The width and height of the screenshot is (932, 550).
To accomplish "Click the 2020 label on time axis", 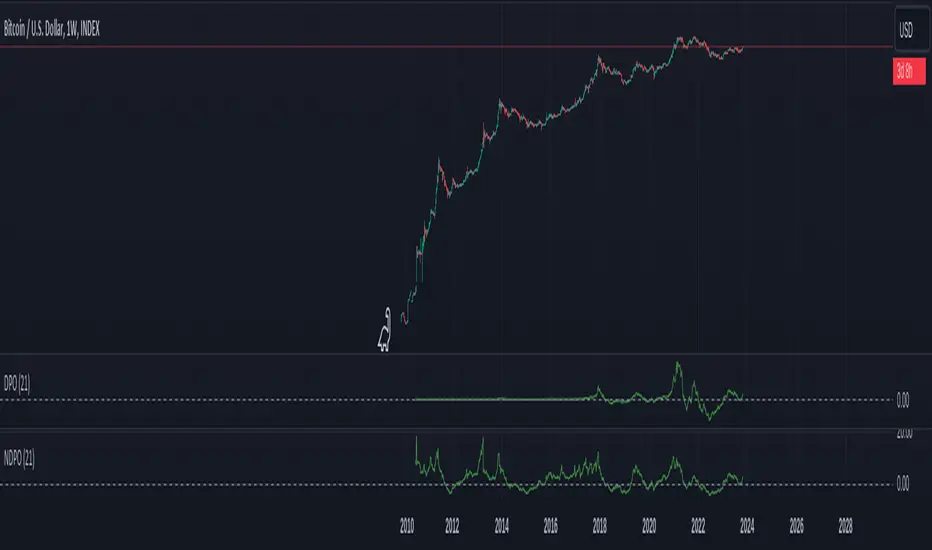I will 649,526.
